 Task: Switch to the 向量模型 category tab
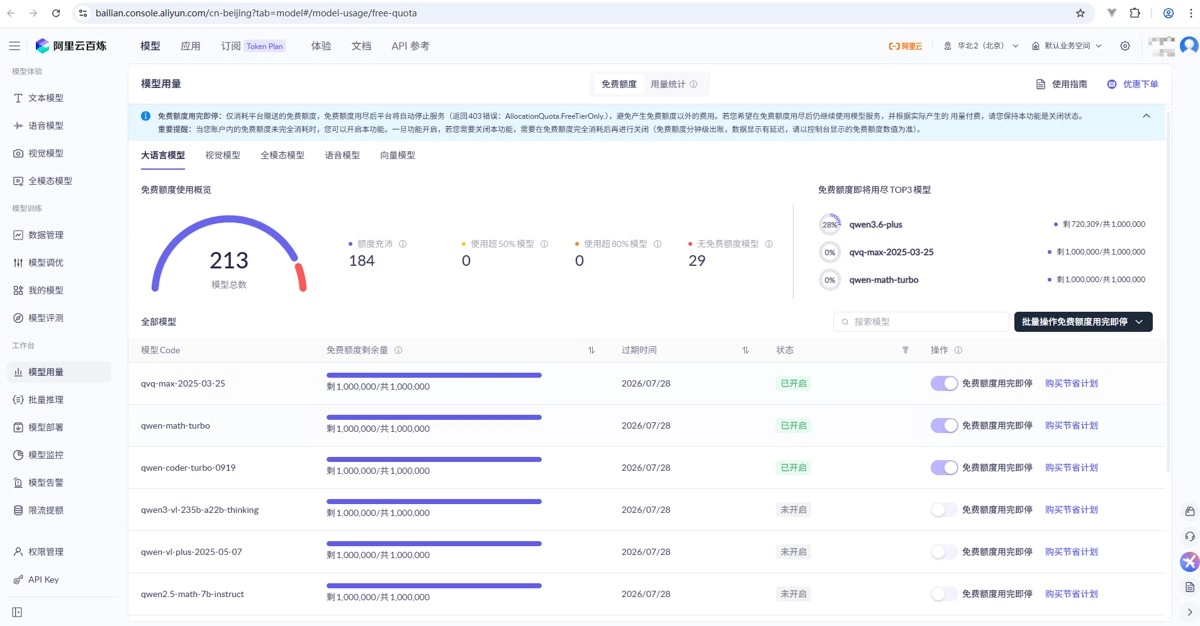tap(397, 155)
